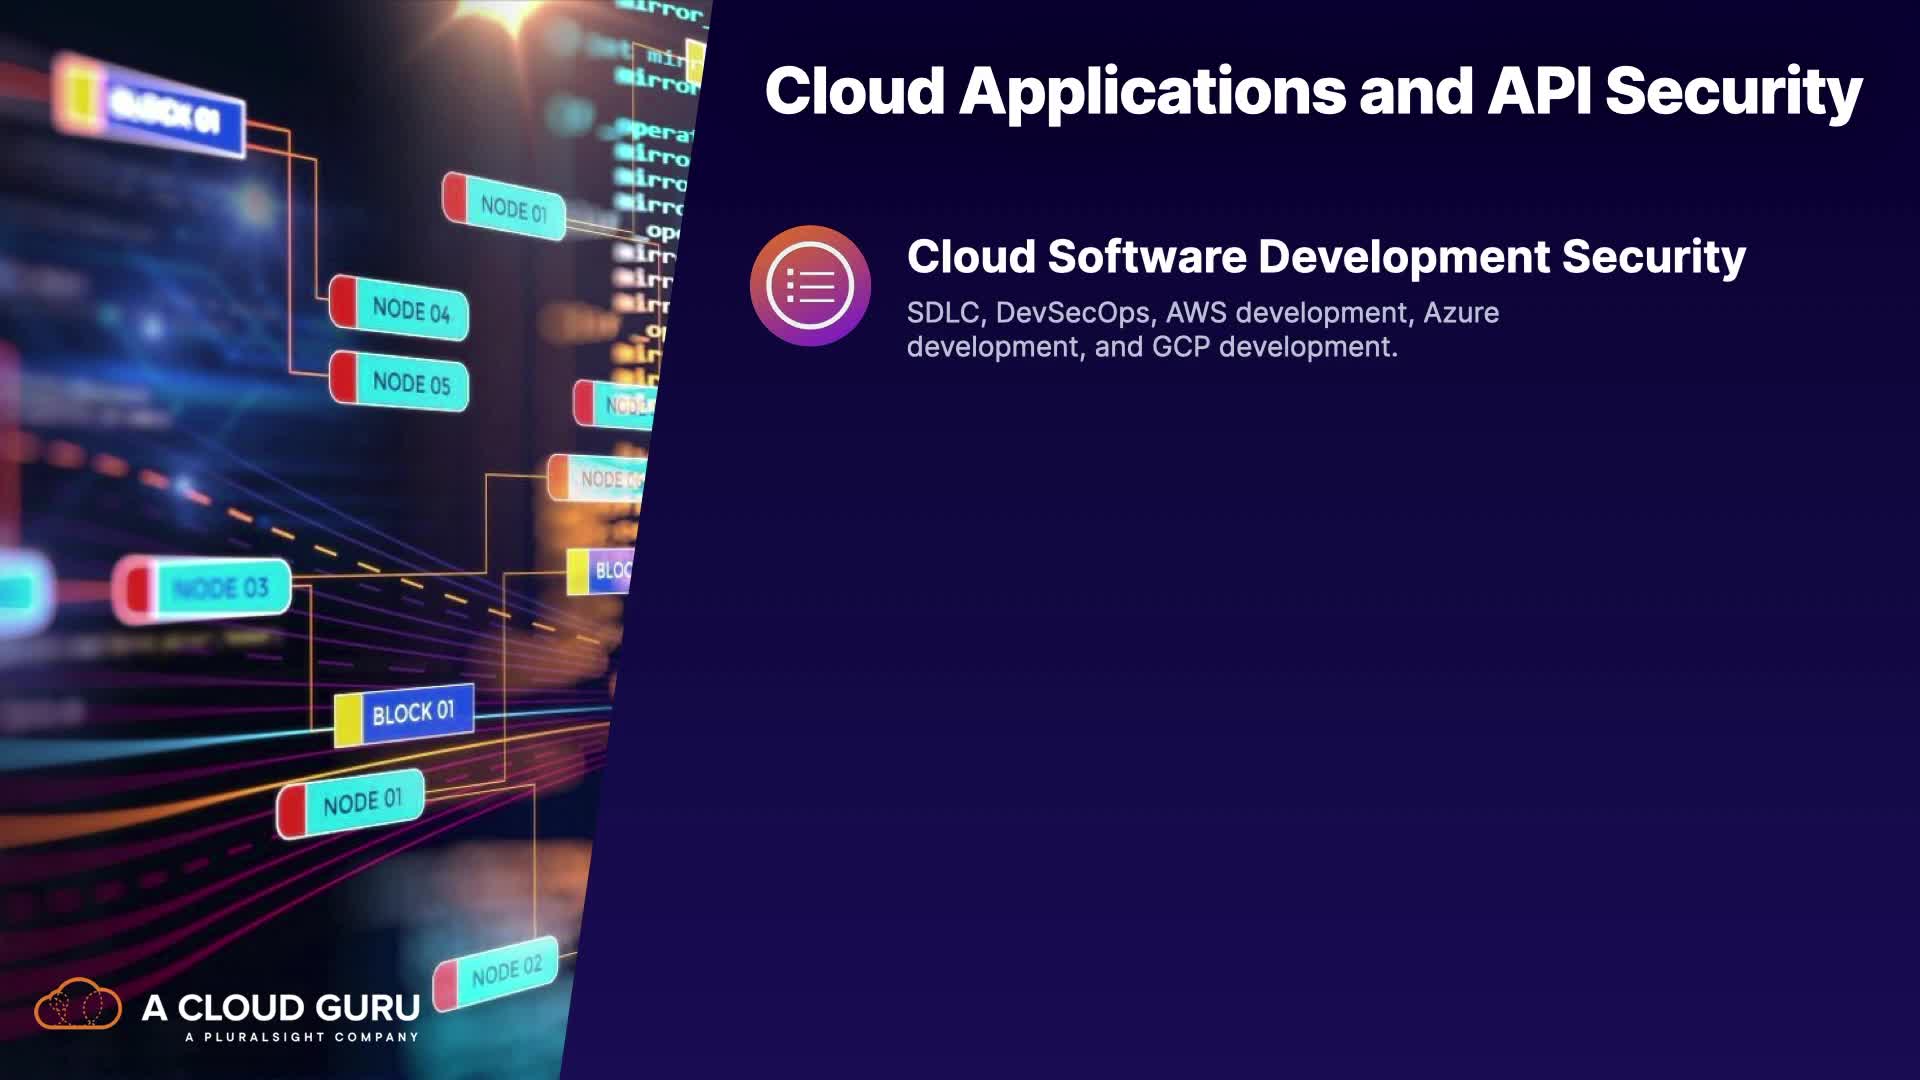
Task: Click the NODE 05 label in the diagram
Action: [x=411, y=383]
